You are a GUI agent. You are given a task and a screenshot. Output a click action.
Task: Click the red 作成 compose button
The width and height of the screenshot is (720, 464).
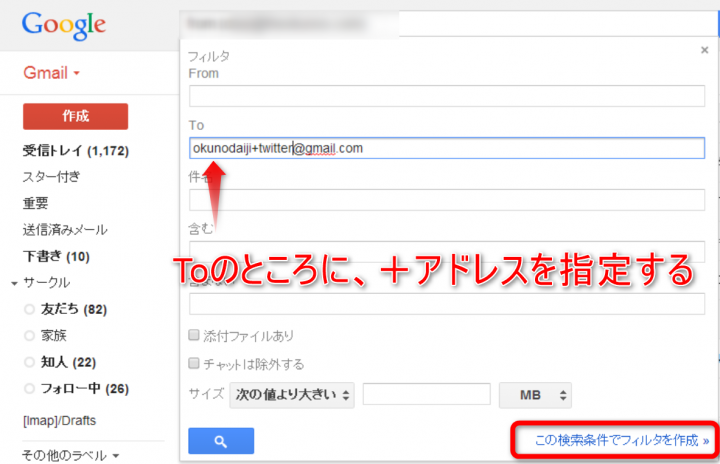click(75, 116)
